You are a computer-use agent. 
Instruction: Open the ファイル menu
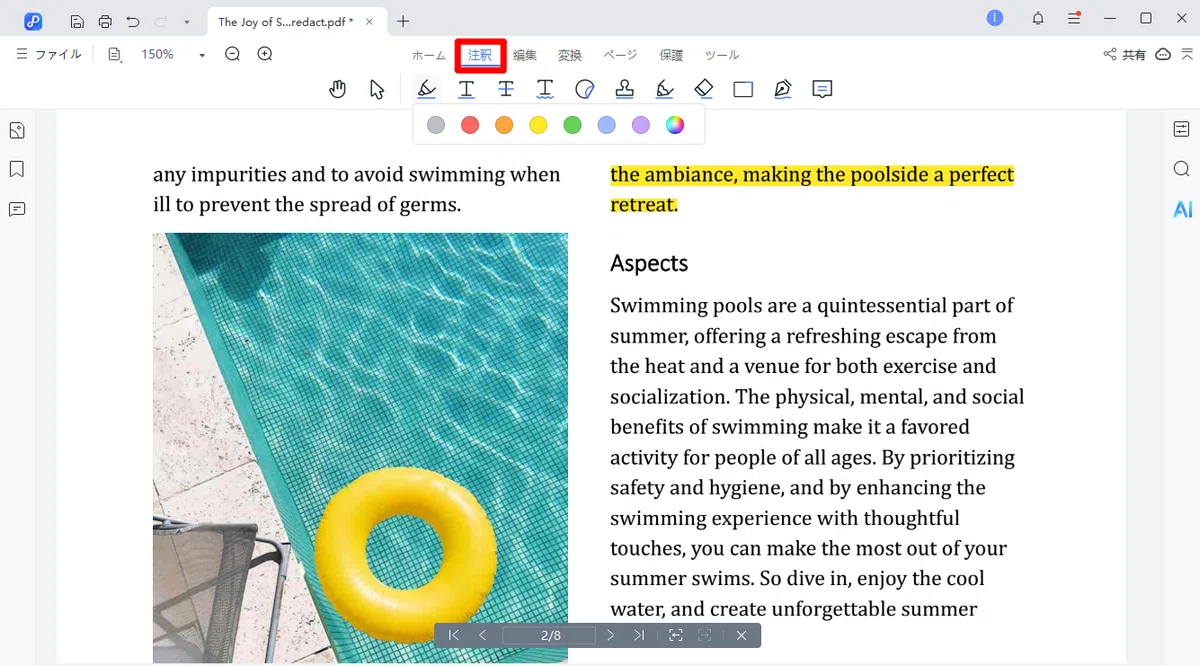(49, 55)
